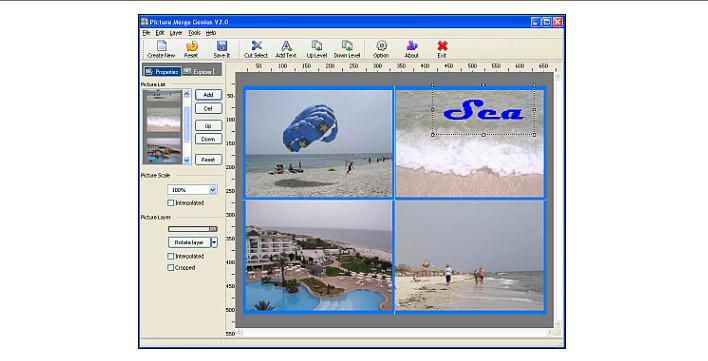Click the Add picture button
Viewport: 708px width, 361px height.
208,95
